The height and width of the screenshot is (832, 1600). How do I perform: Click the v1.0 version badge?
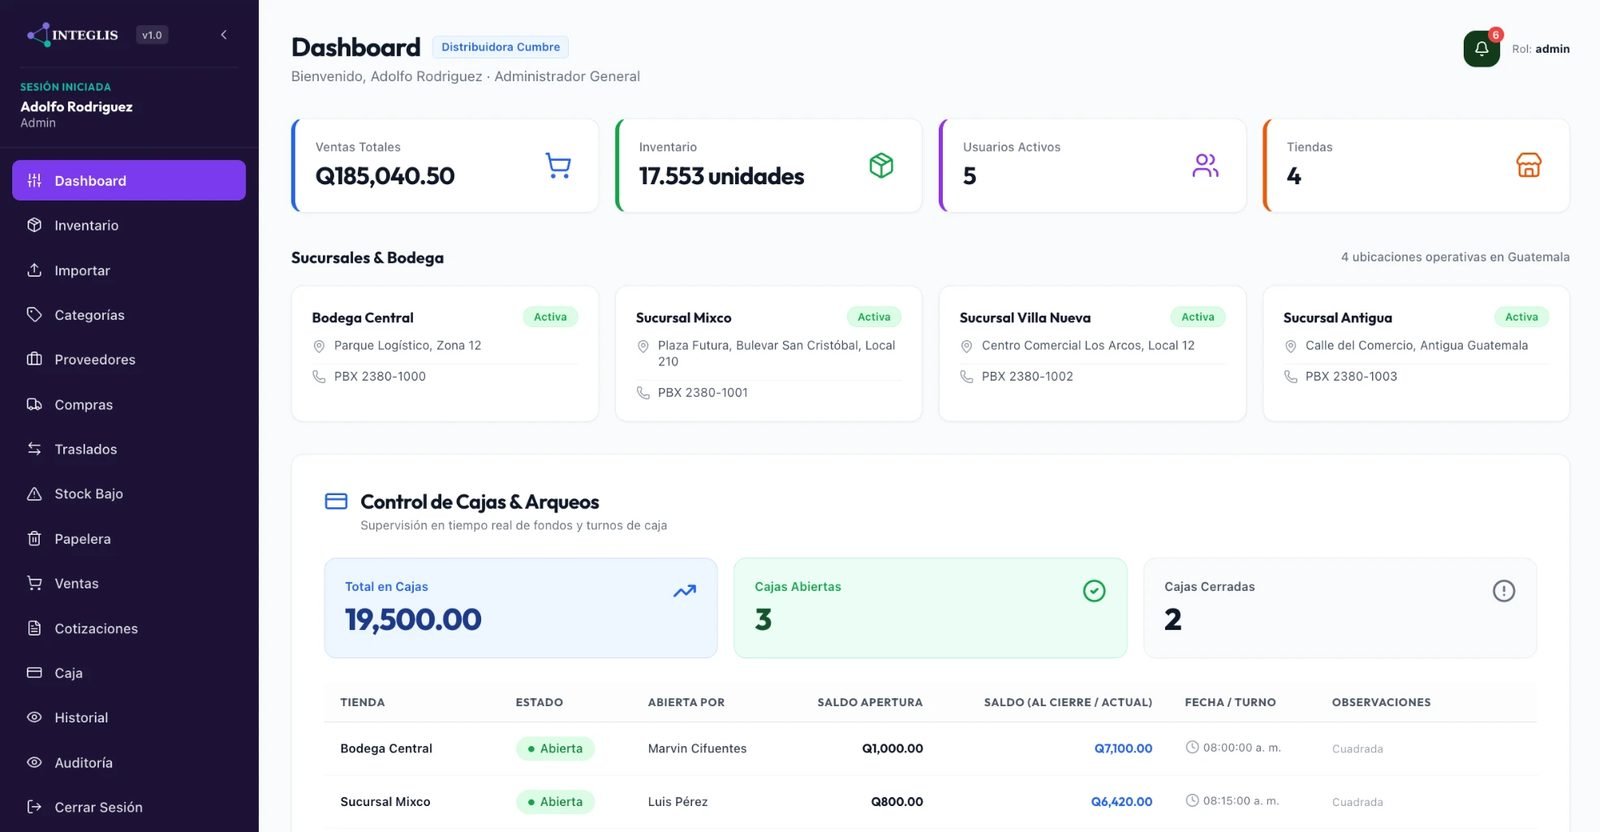(152, 35)
